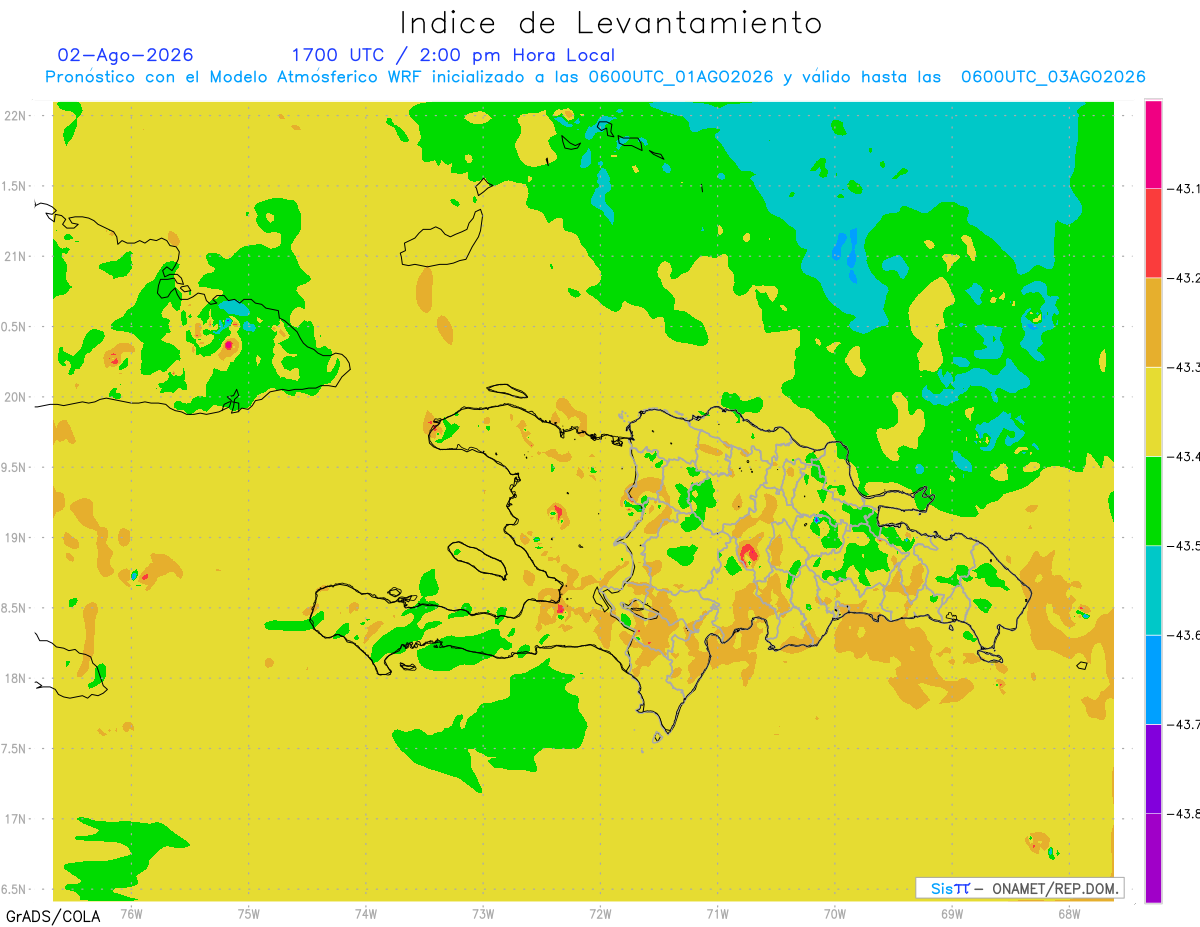Select the '-43.4' color scale value
This screenshot has height=927, width=1200.
point(1183,456)
